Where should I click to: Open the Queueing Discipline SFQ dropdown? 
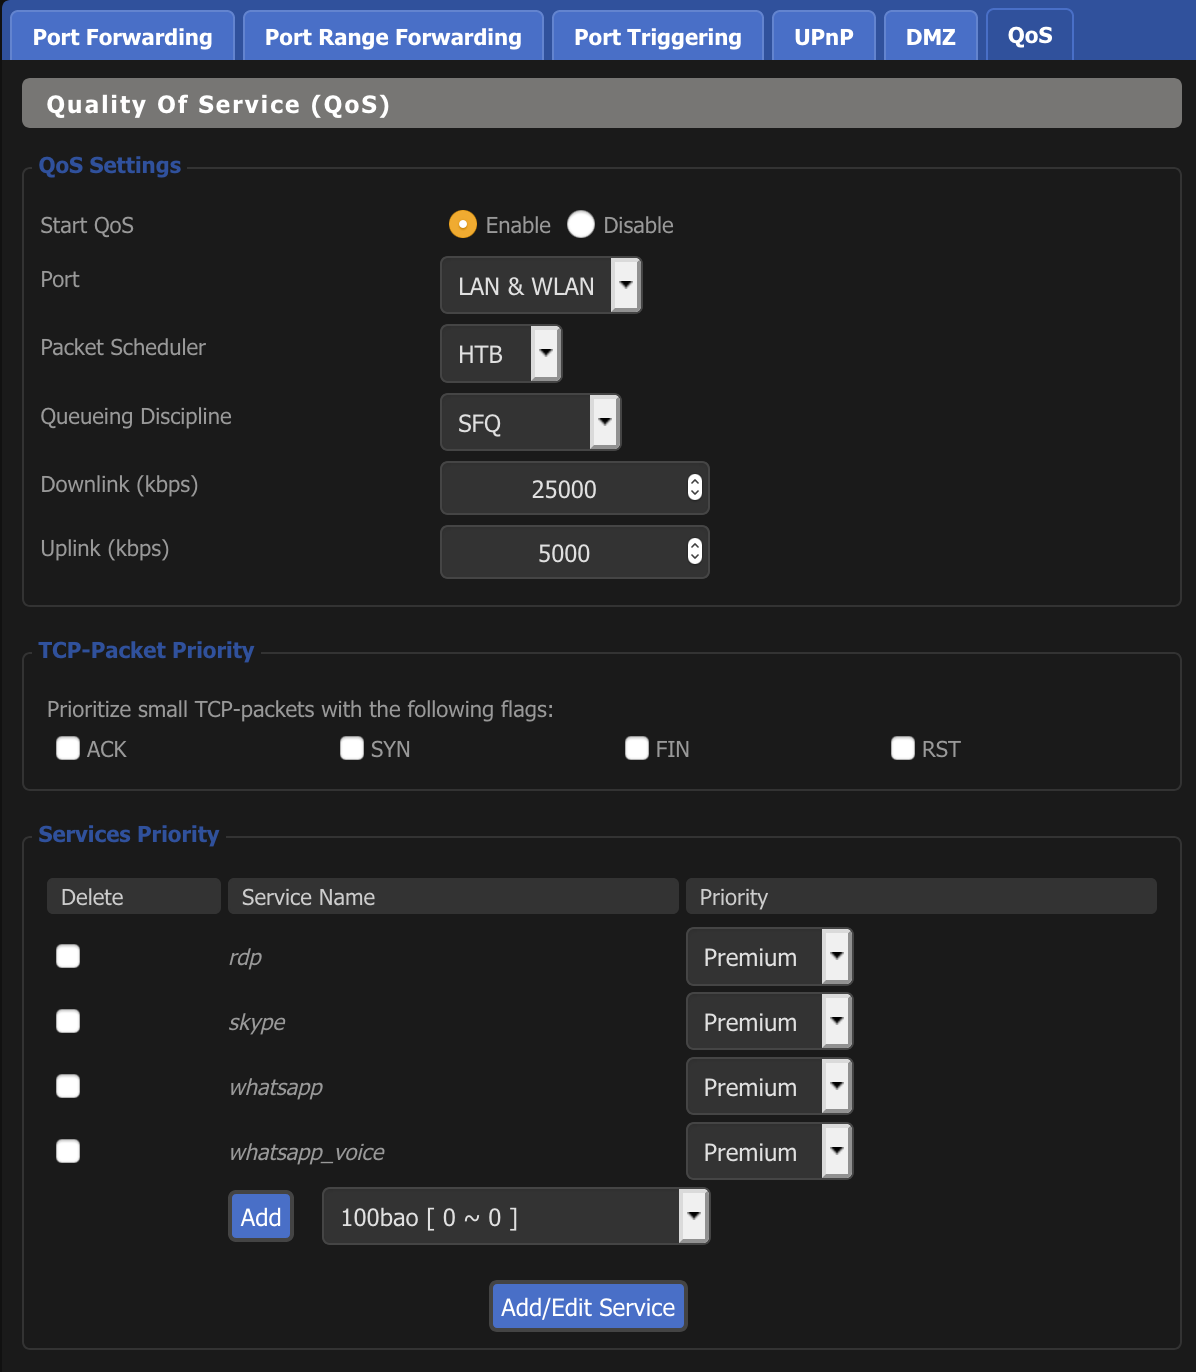tap(530, 423)
